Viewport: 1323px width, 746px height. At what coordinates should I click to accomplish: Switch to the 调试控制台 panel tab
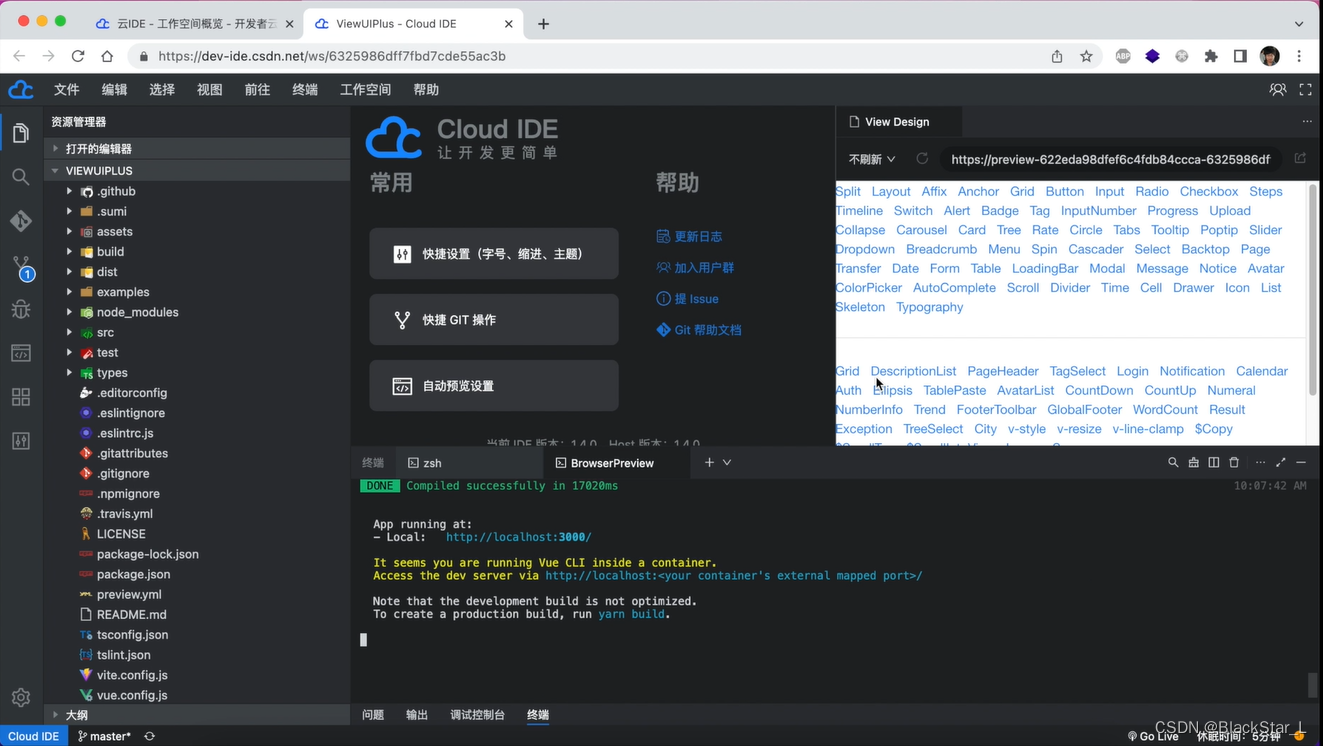pos(478,715)
